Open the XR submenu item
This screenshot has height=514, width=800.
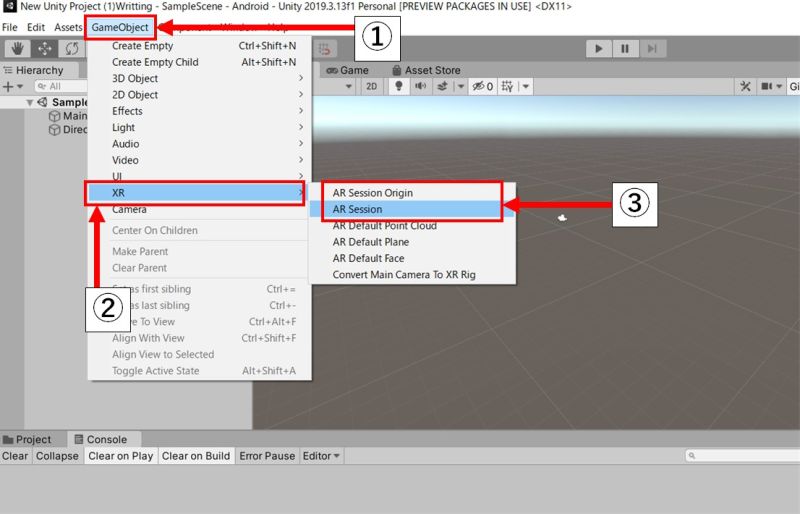click(x=196, y=192)
